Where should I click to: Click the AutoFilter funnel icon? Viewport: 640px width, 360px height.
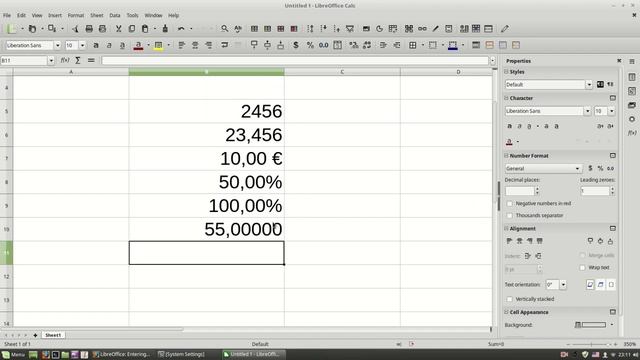pyautogui.click(x=350, y=29)
